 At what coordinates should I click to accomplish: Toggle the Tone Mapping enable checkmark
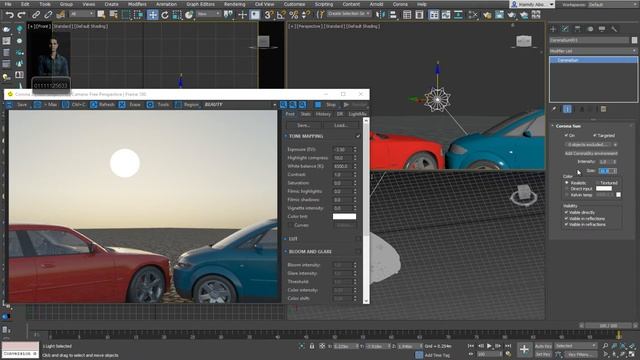click(358, 136)
